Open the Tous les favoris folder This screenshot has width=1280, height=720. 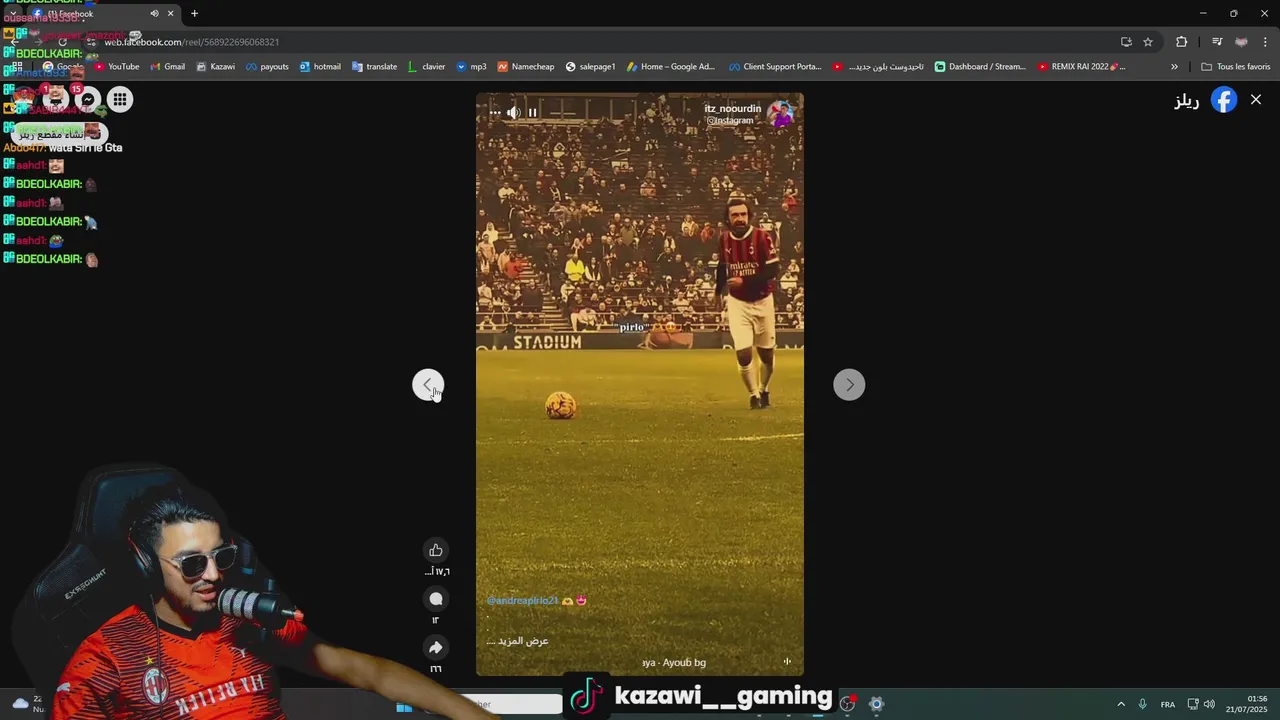pyautogui.click(x=1236, y=67)
